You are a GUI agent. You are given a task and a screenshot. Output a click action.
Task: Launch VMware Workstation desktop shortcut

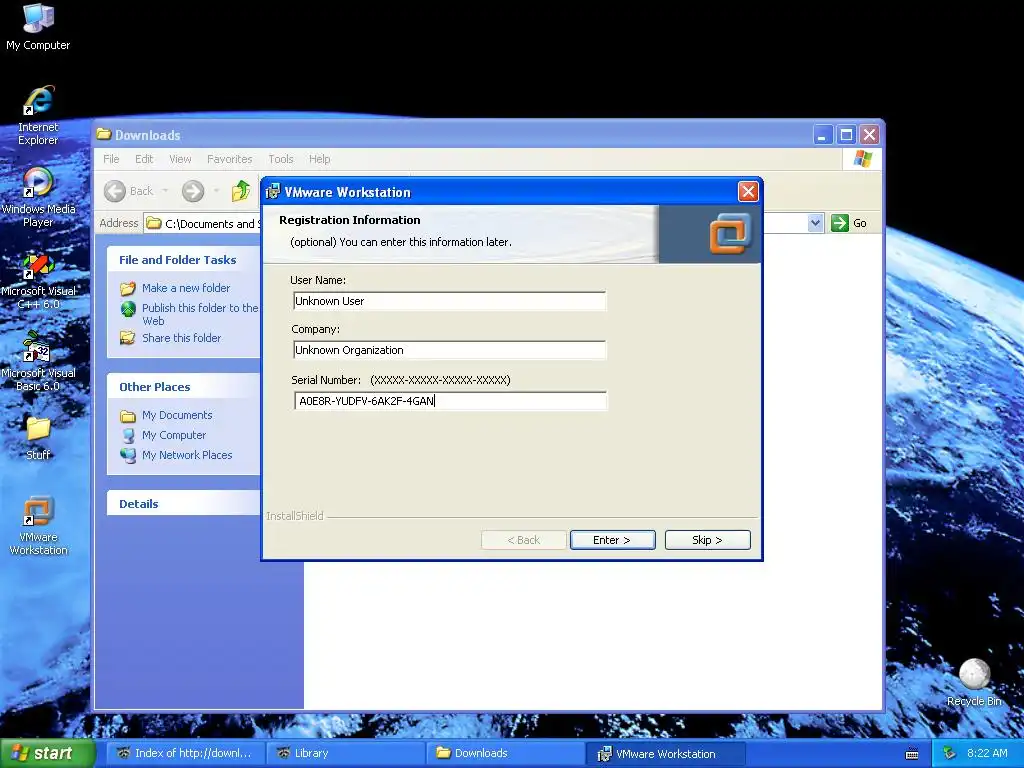click(x=38, y=525)
